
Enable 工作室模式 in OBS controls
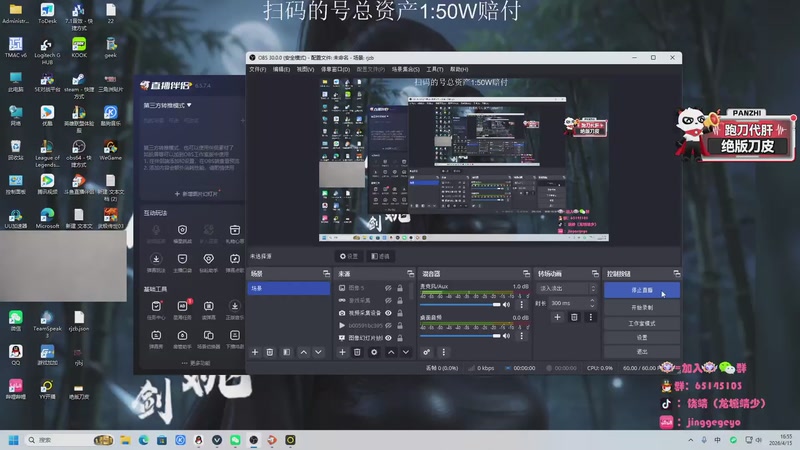[642, 323]
